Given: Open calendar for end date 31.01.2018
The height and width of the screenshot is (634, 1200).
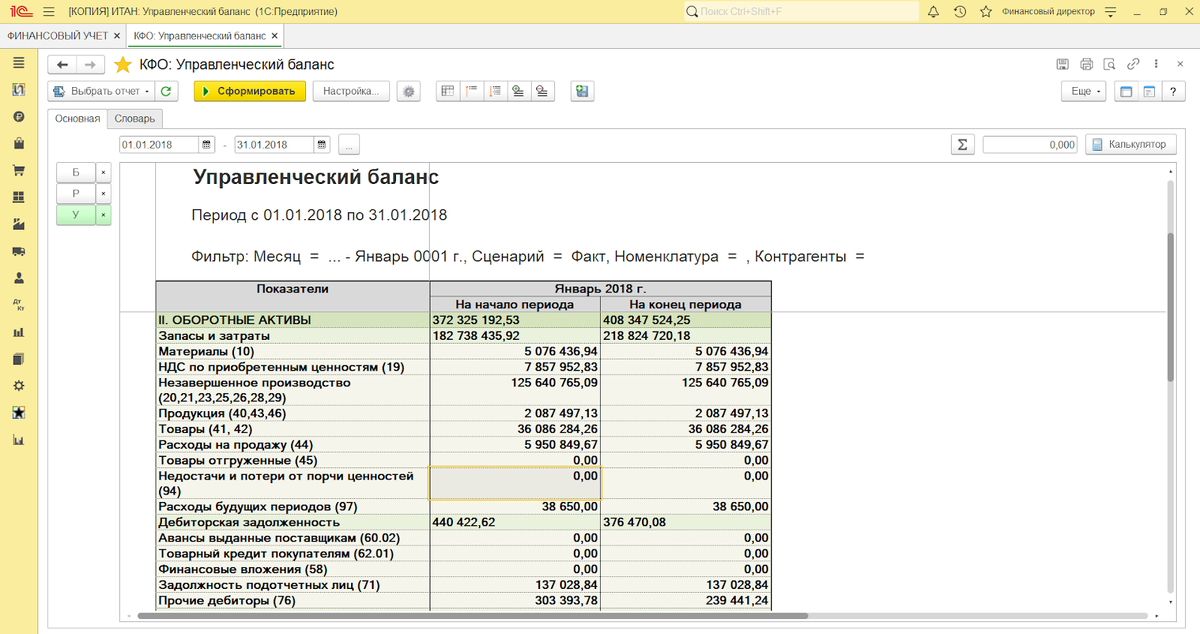Looking at the screenshot, I should click(322, 144).
